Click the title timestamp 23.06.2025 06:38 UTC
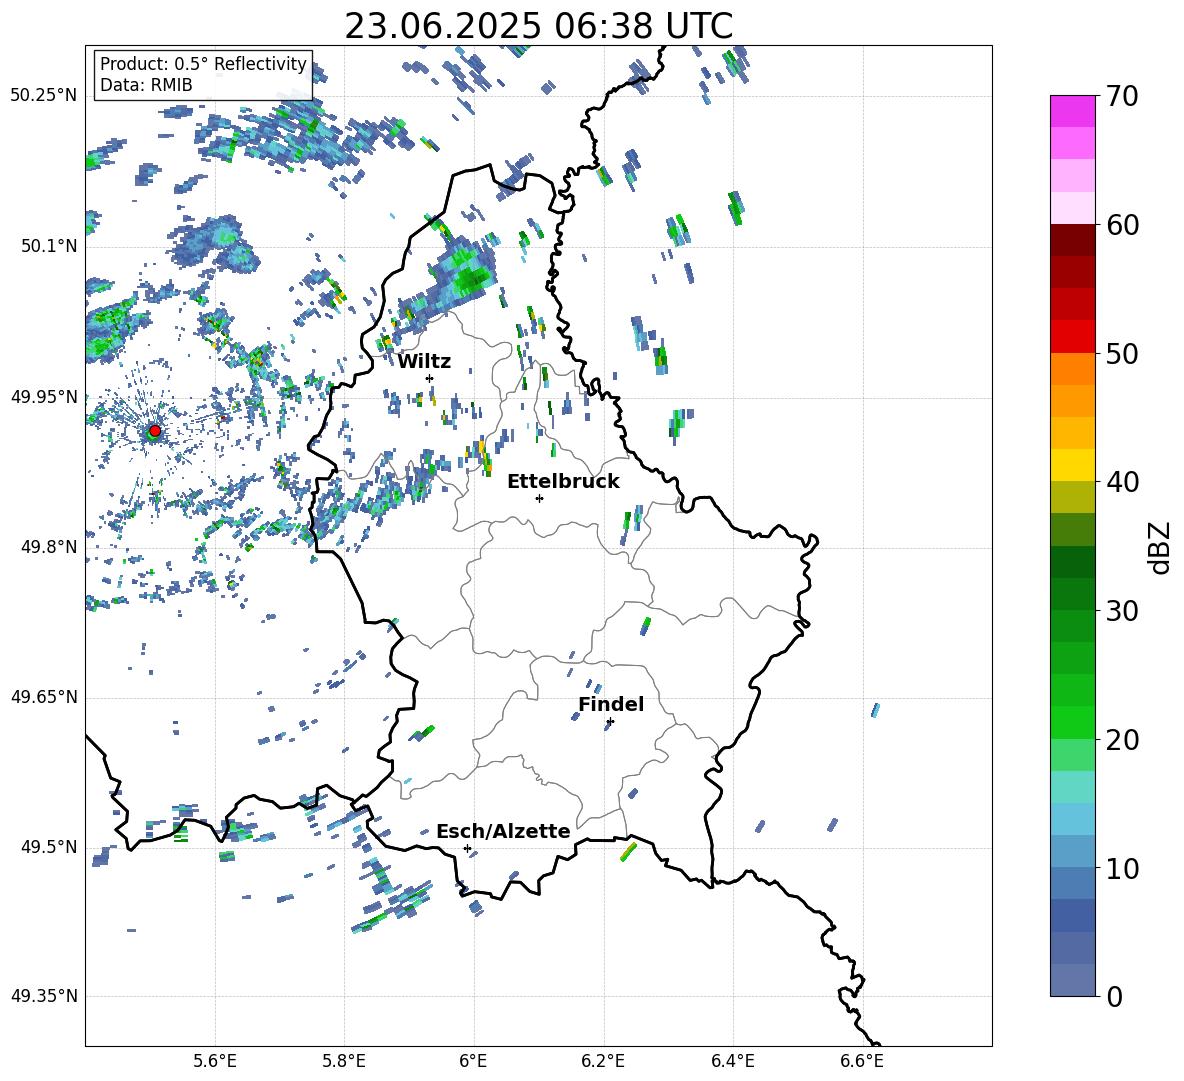Screen dimensions: 1184x1081 (x=539, y=26)
